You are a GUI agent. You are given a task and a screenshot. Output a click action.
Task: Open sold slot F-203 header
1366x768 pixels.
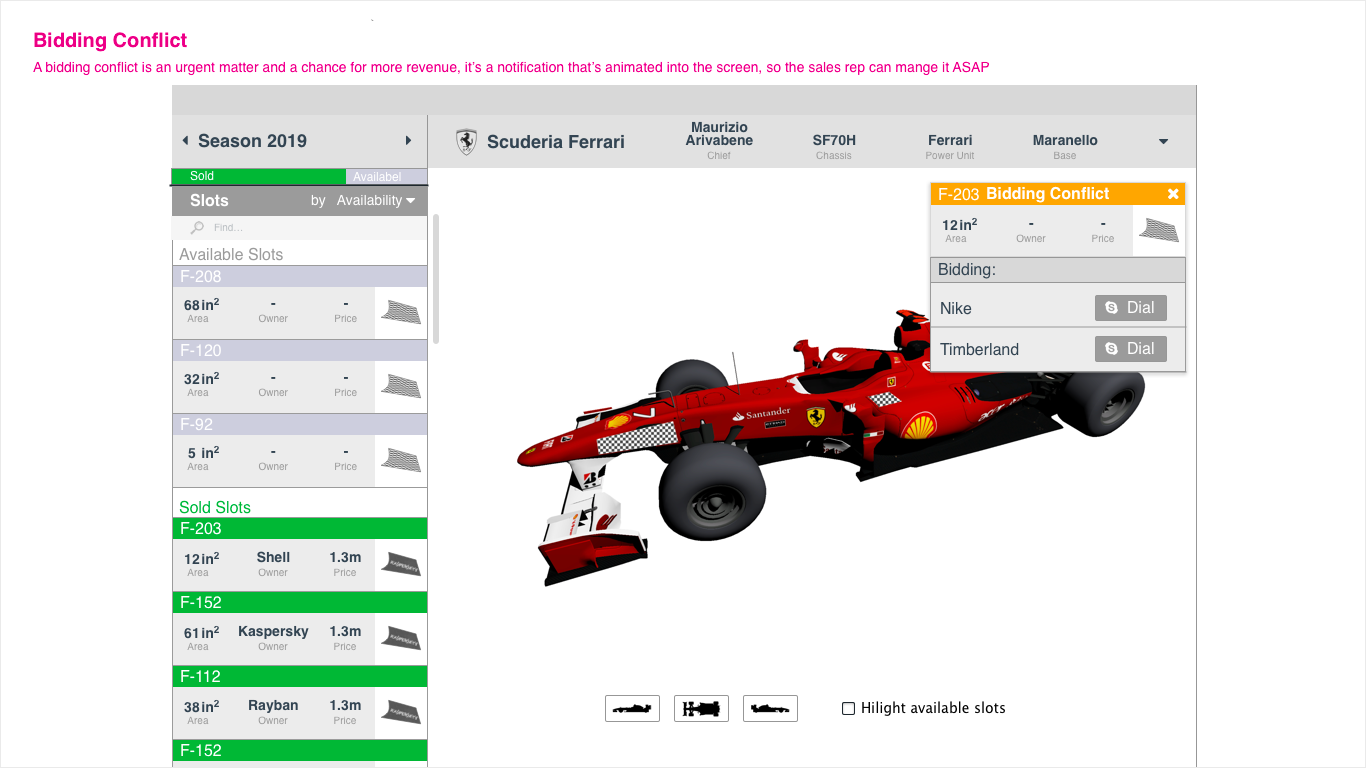[x=300, y=528]
